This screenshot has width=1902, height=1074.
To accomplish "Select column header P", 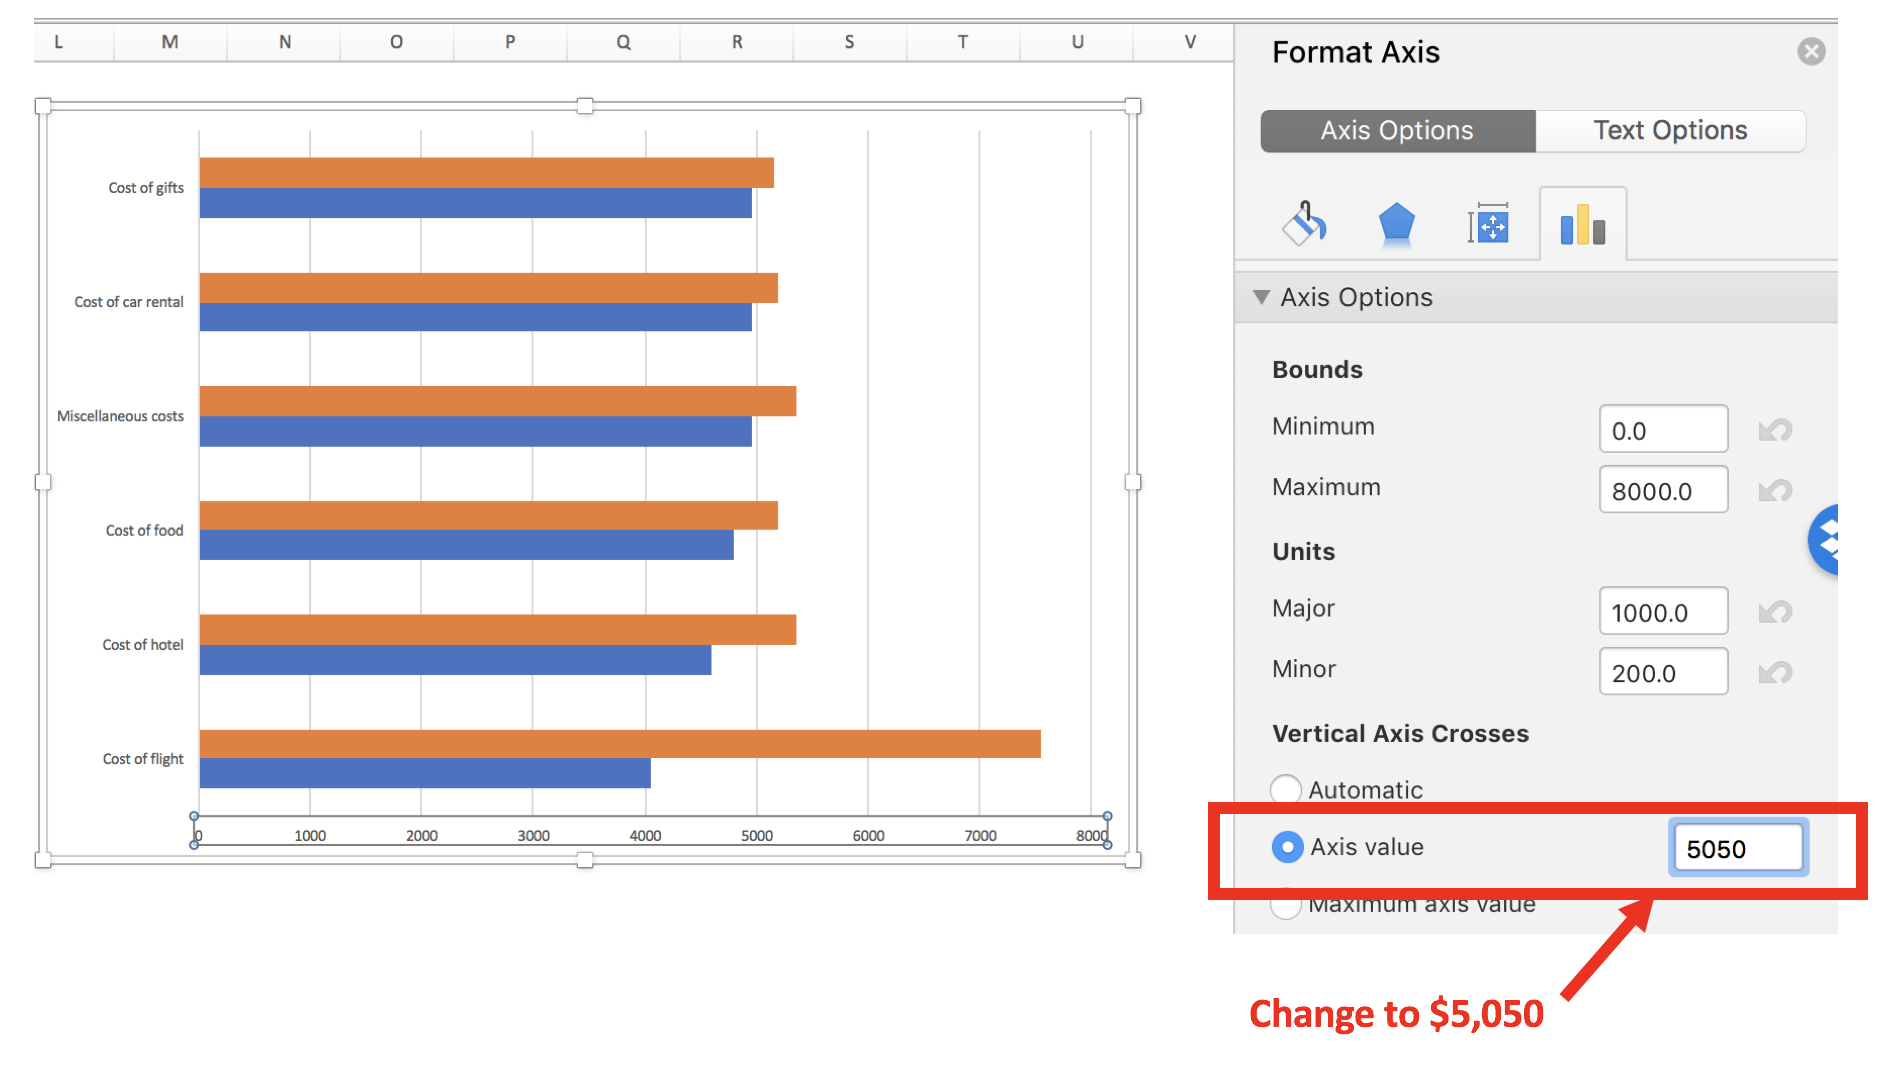I will (x=510, y=42).
